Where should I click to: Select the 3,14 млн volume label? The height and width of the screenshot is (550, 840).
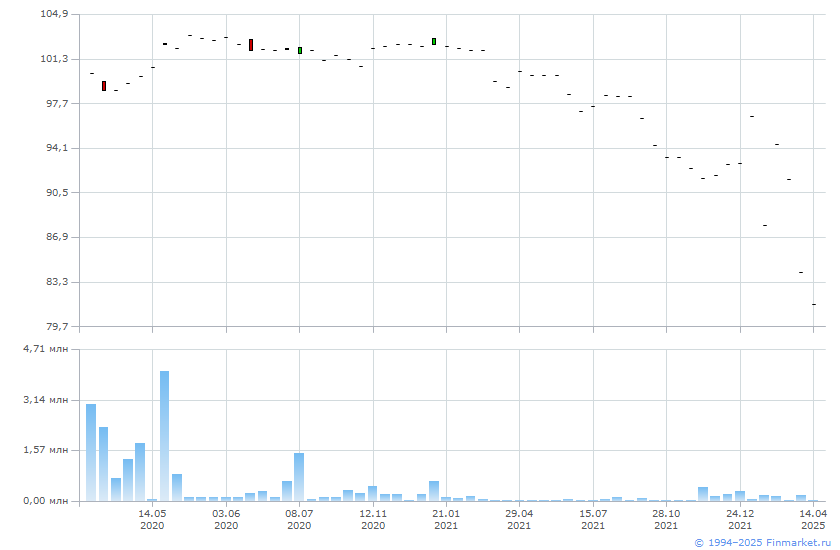pyautogui.click(x=46, y=400)
